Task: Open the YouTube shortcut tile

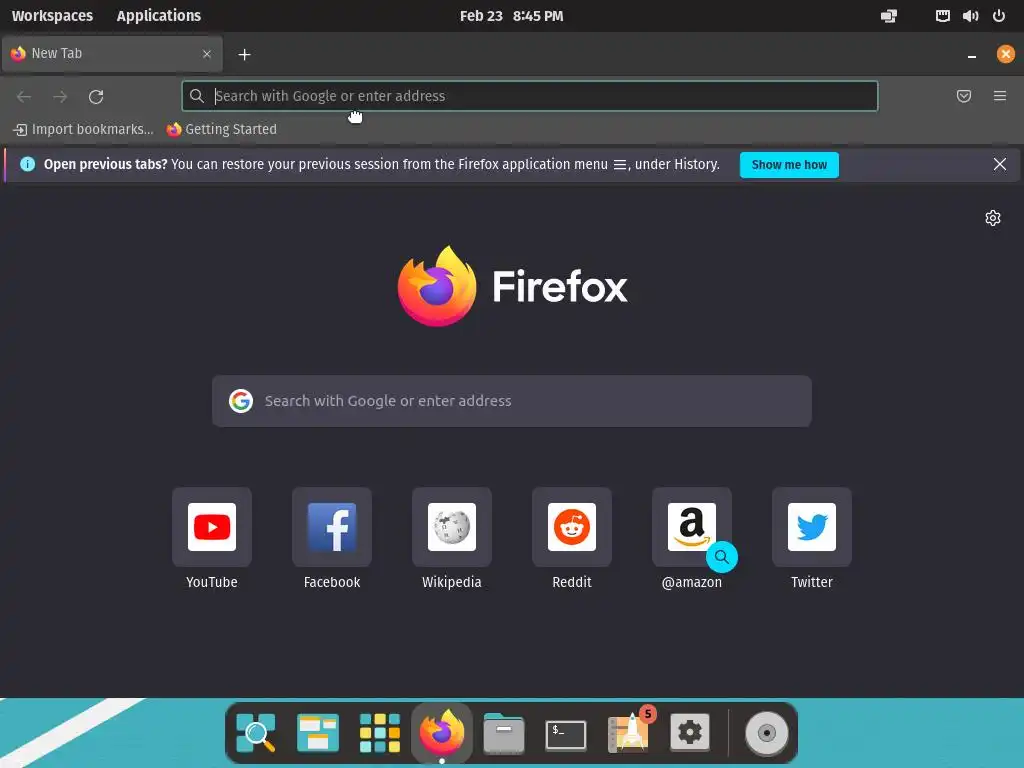Action: [x=212, y=527]
